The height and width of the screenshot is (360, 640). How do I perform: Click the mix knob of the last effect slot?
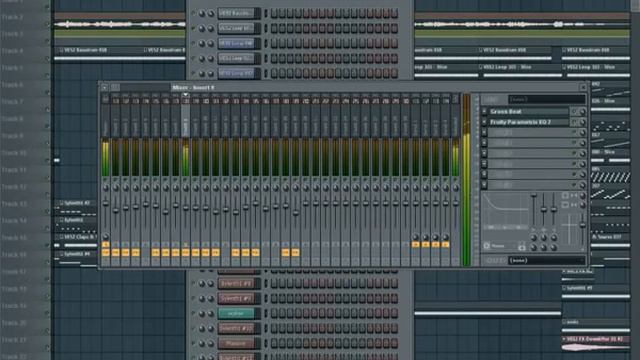click(582, 185)
